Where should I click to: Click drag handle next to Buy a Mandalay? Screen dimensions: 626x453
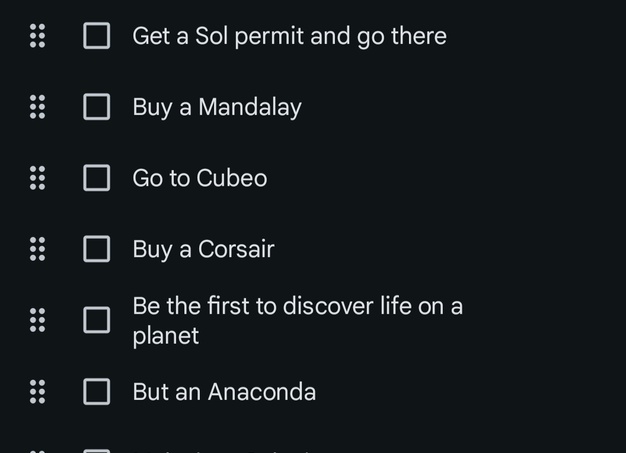click(x=38, y=107)
